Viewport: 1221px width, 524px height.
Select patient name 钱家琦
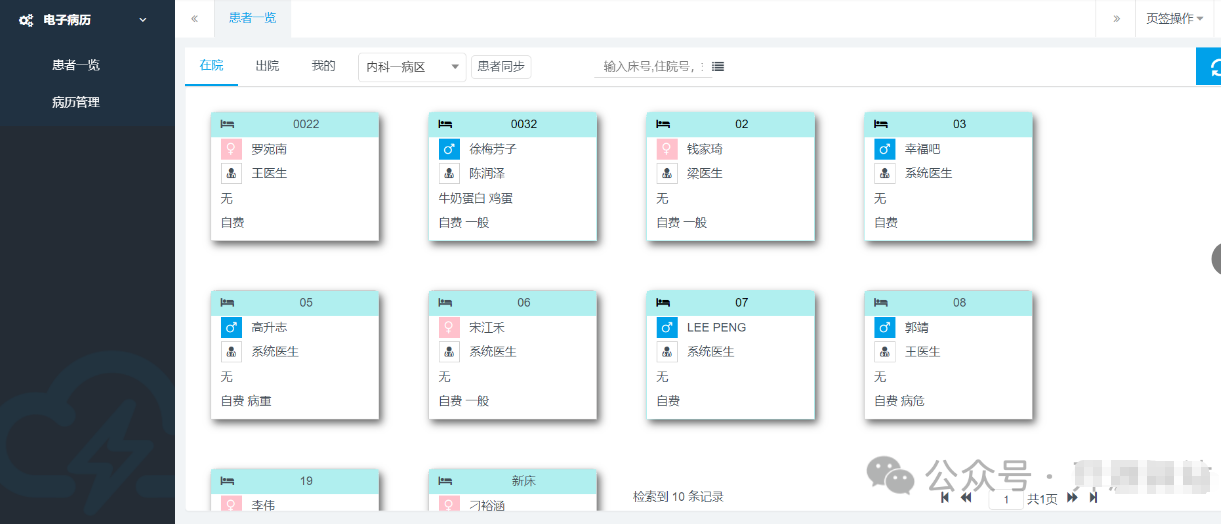click(x=705, y=149)
